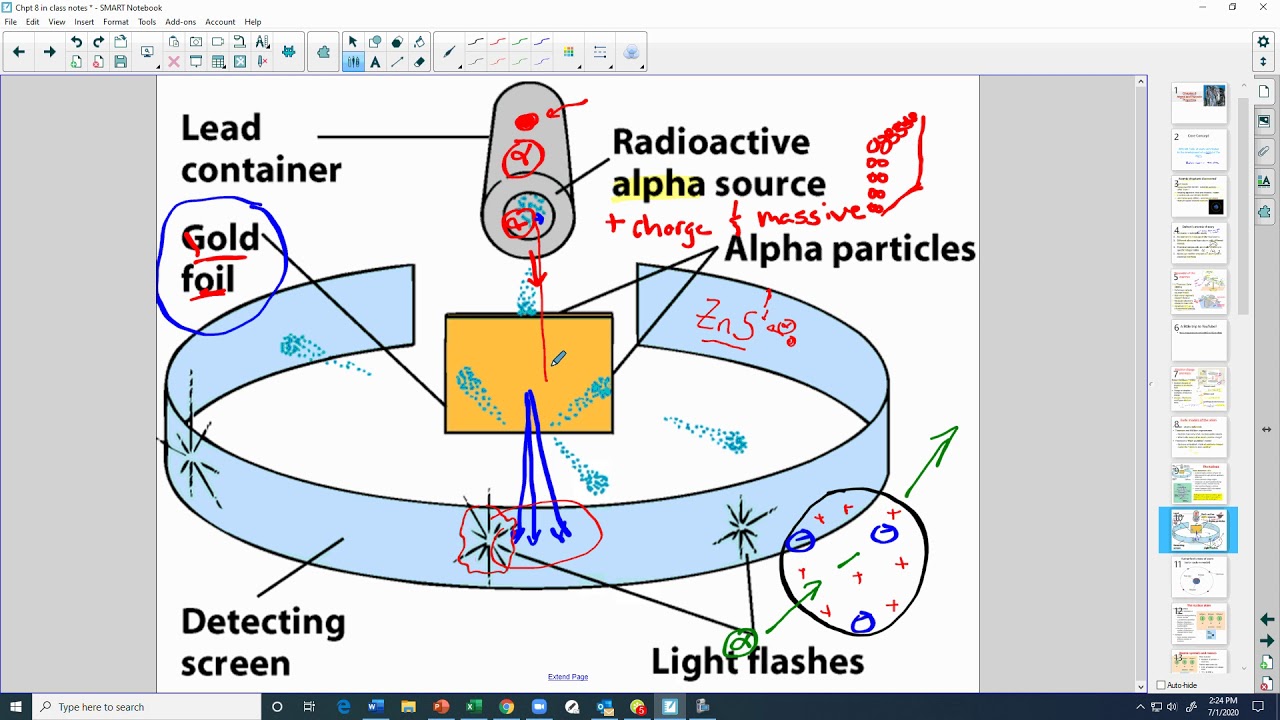The height and width of the screenshot is (720, 1280).
Task: Delete page using sidebar bottom red icon
Action: pyautogui.click(x=1266, y=683)
